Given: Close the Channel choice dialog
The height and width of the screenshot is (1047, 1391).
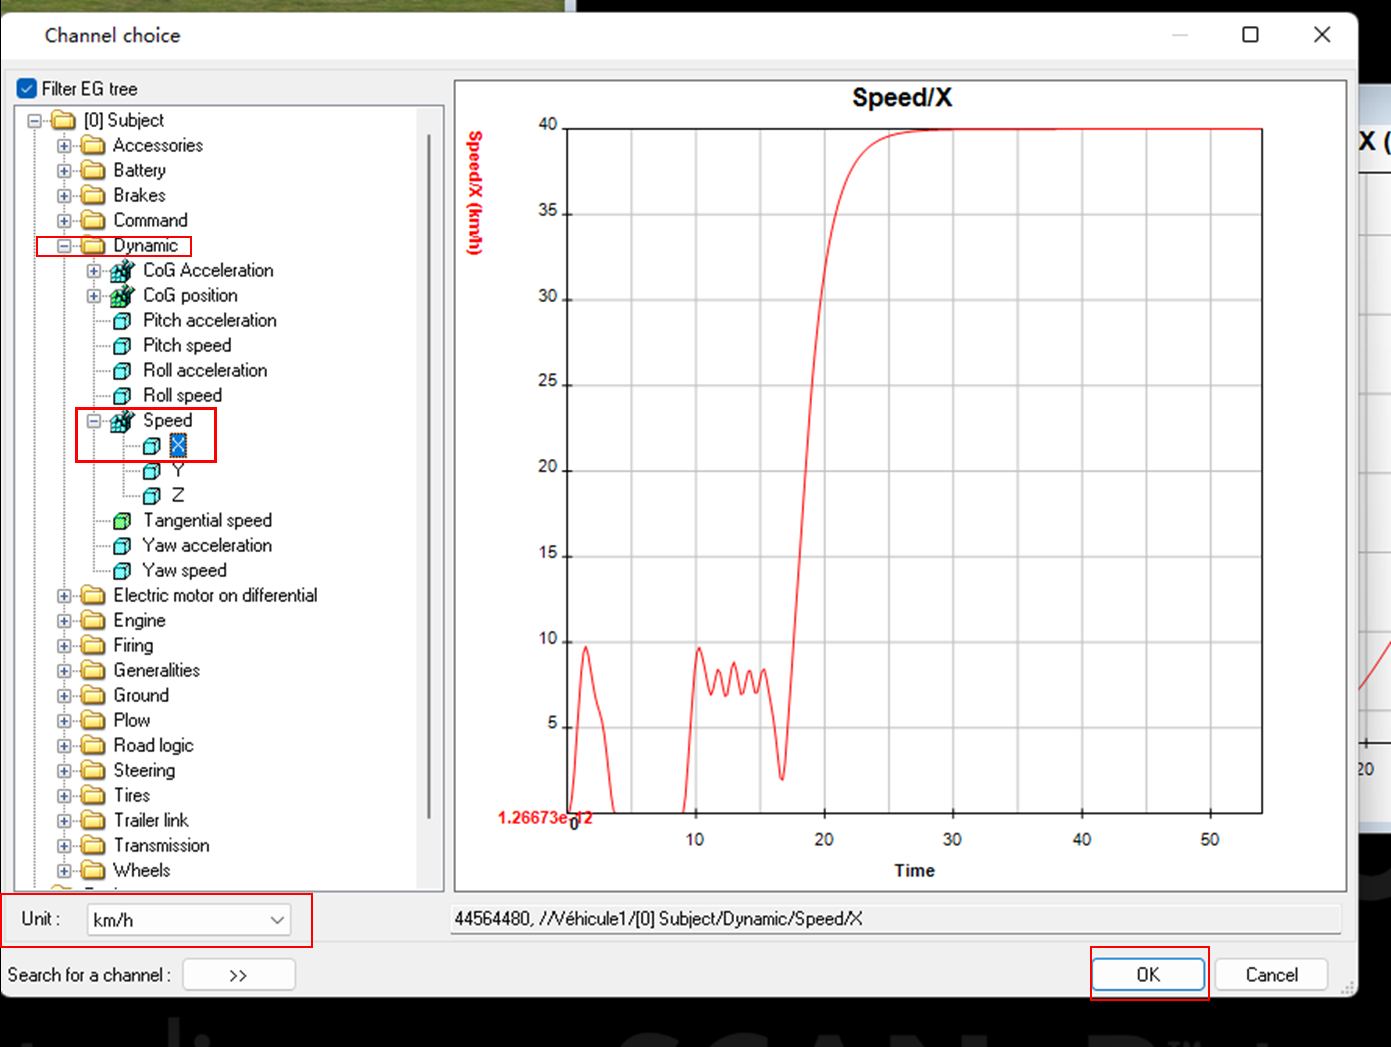Looking at the screenshot, I should click(x=1322, y=35).
